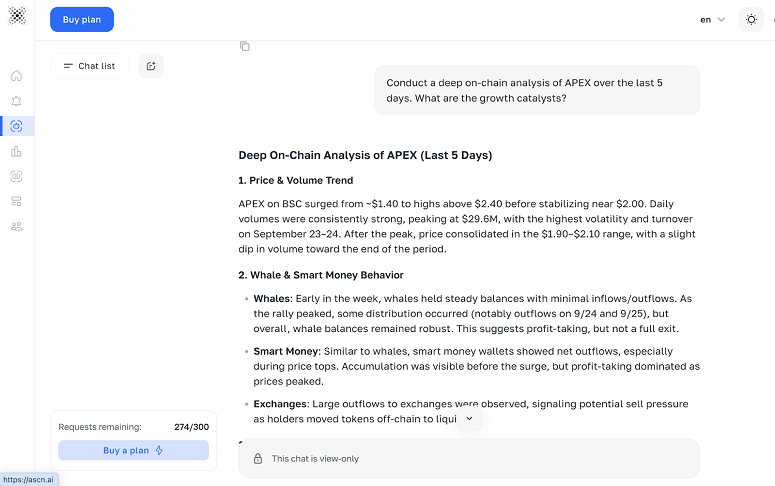Open the alerts bell icon in sidebar

16,101
